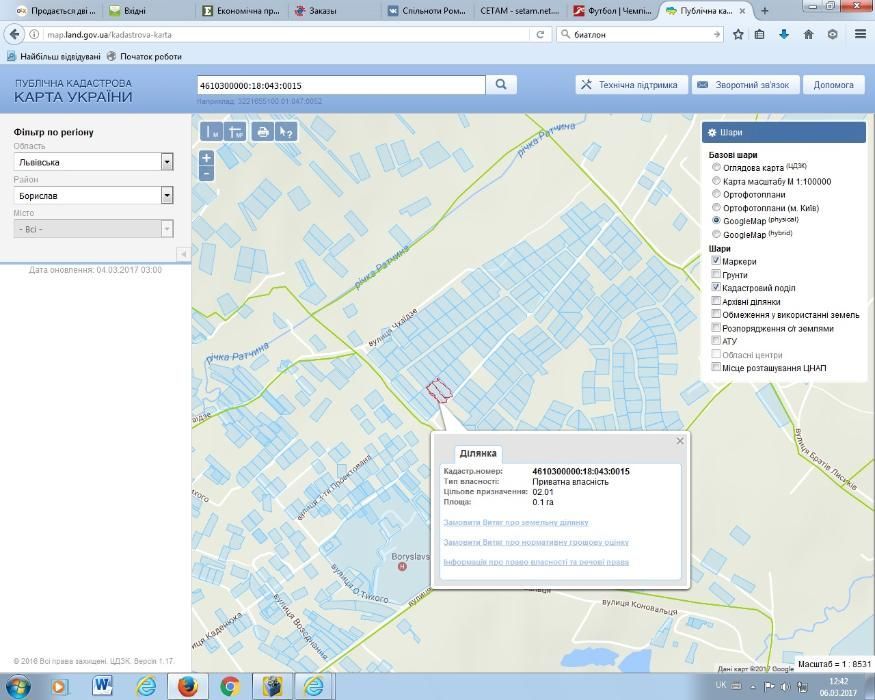Click the Windows Start button
Screen dimensions: 875x700
(x=18, y=685)
